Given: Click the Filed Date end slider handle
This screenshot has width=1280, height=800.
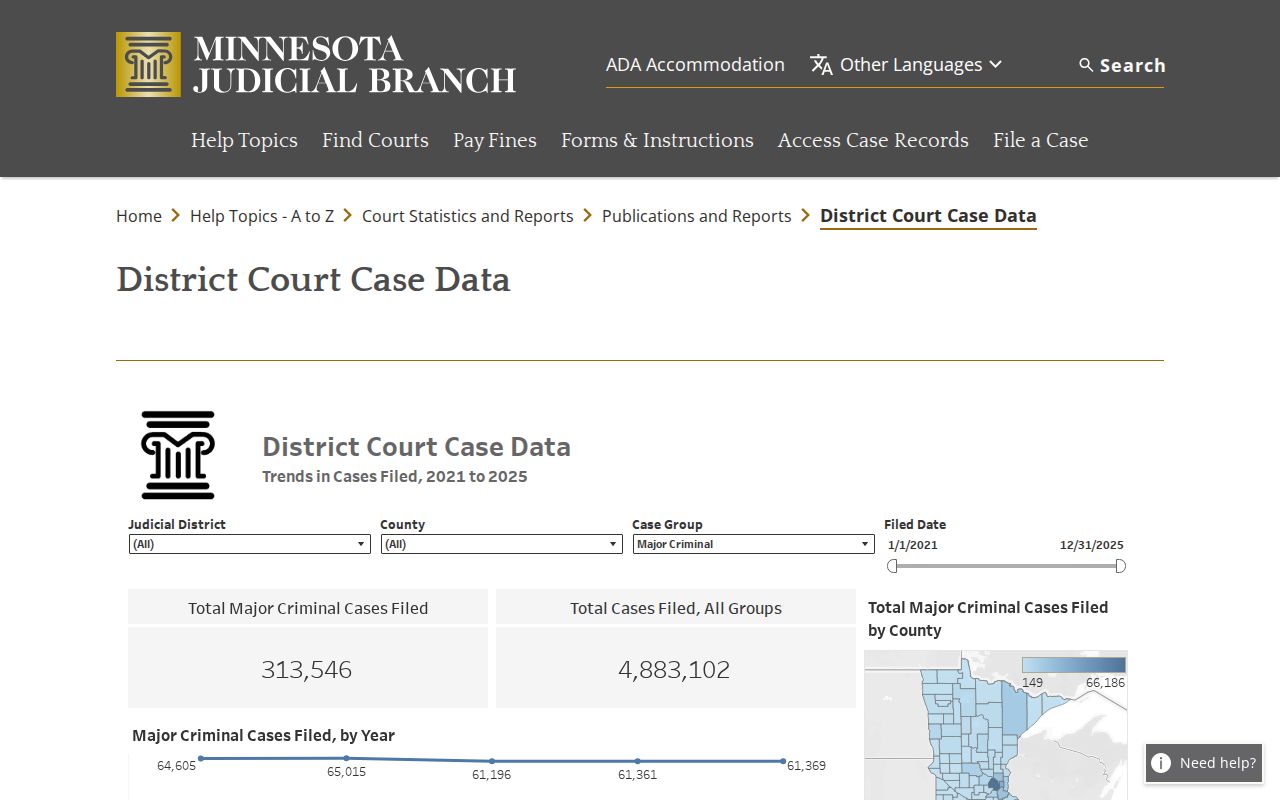Looking at the screenshot, I should [1120, 566].
